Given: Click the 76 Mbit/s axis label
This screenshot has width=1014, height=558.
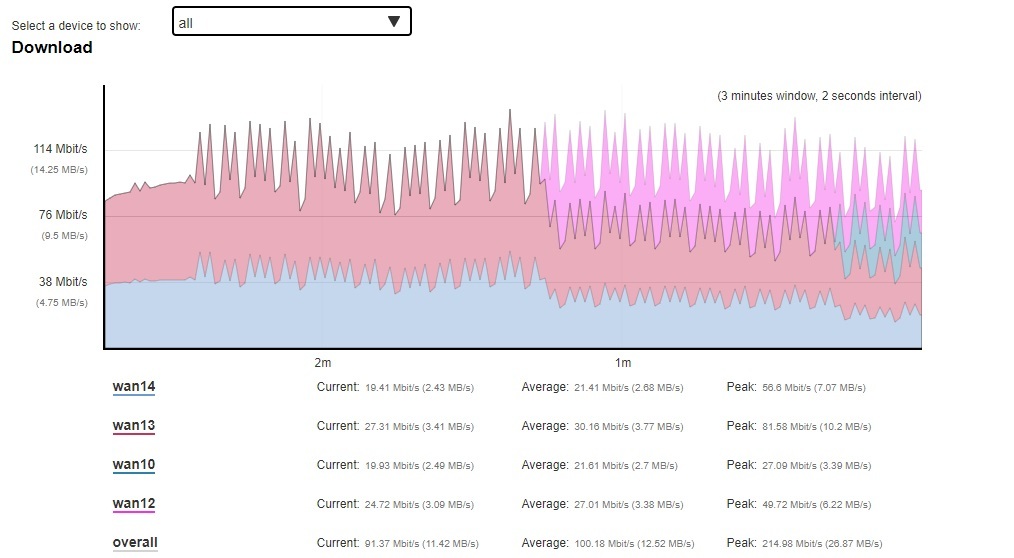Looking at the screenshot, I should pos(63,215).
